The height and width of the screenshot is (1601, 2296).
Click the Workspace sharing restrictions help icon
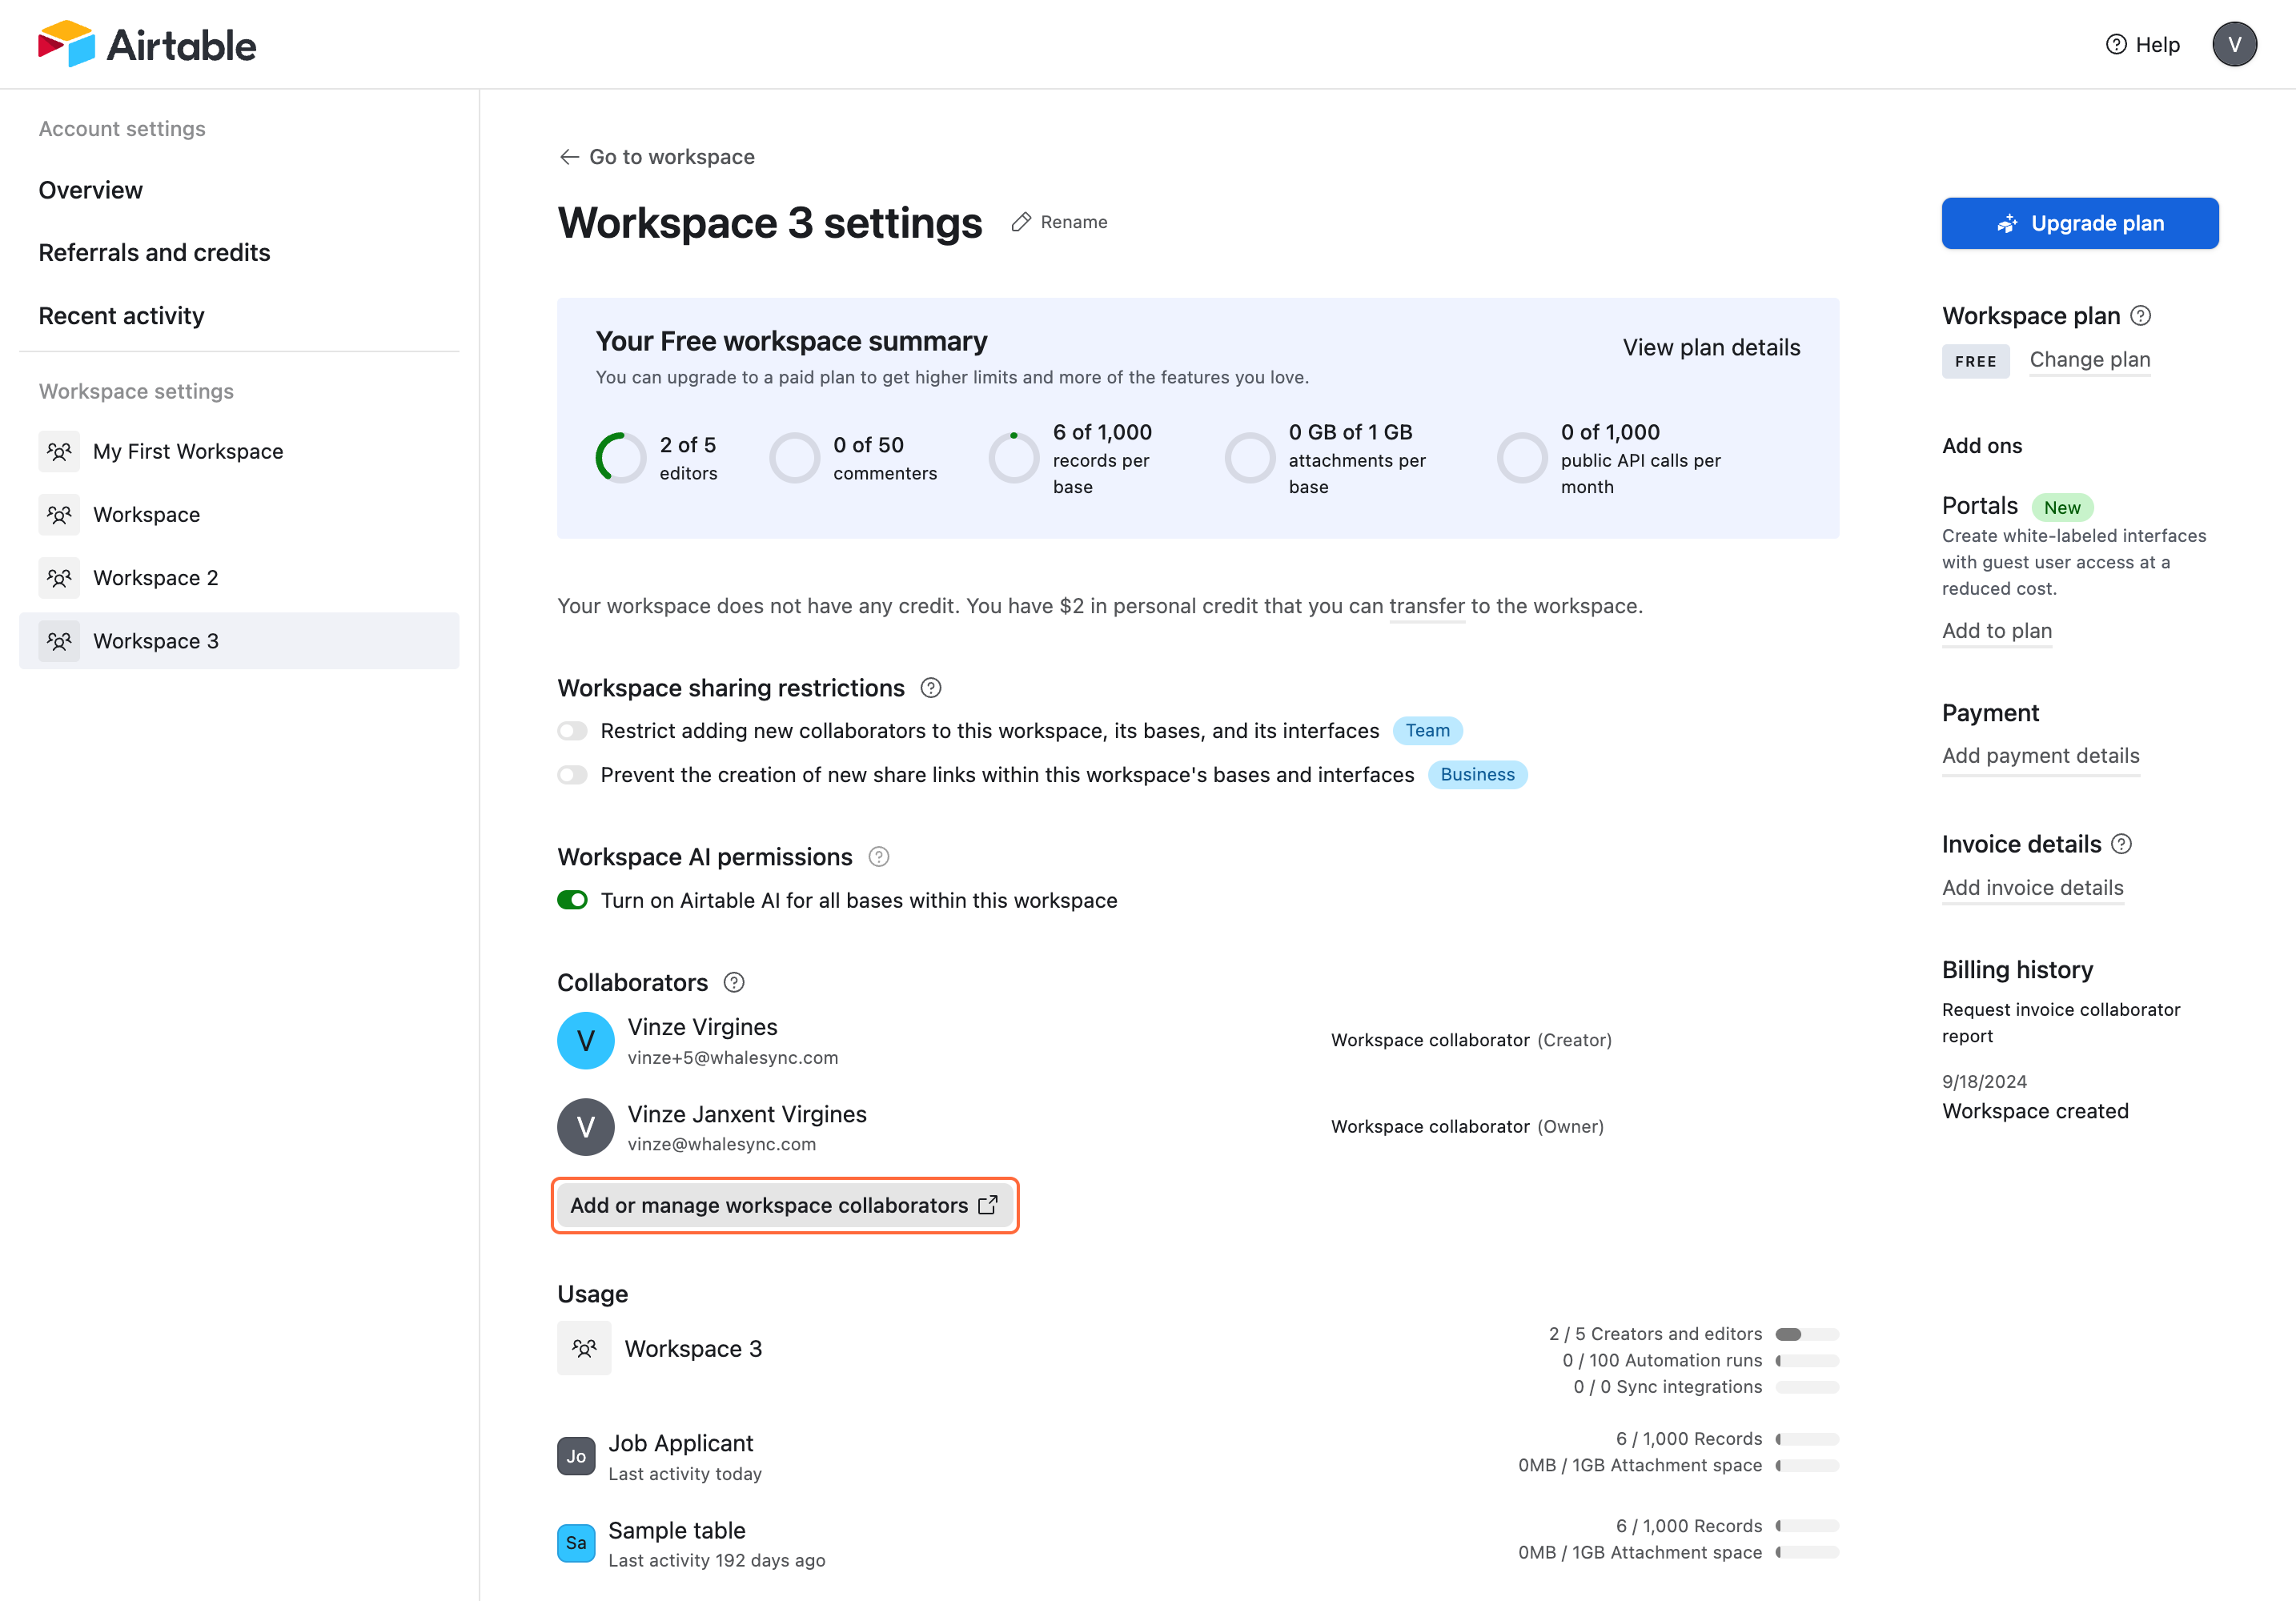point(931,688)
